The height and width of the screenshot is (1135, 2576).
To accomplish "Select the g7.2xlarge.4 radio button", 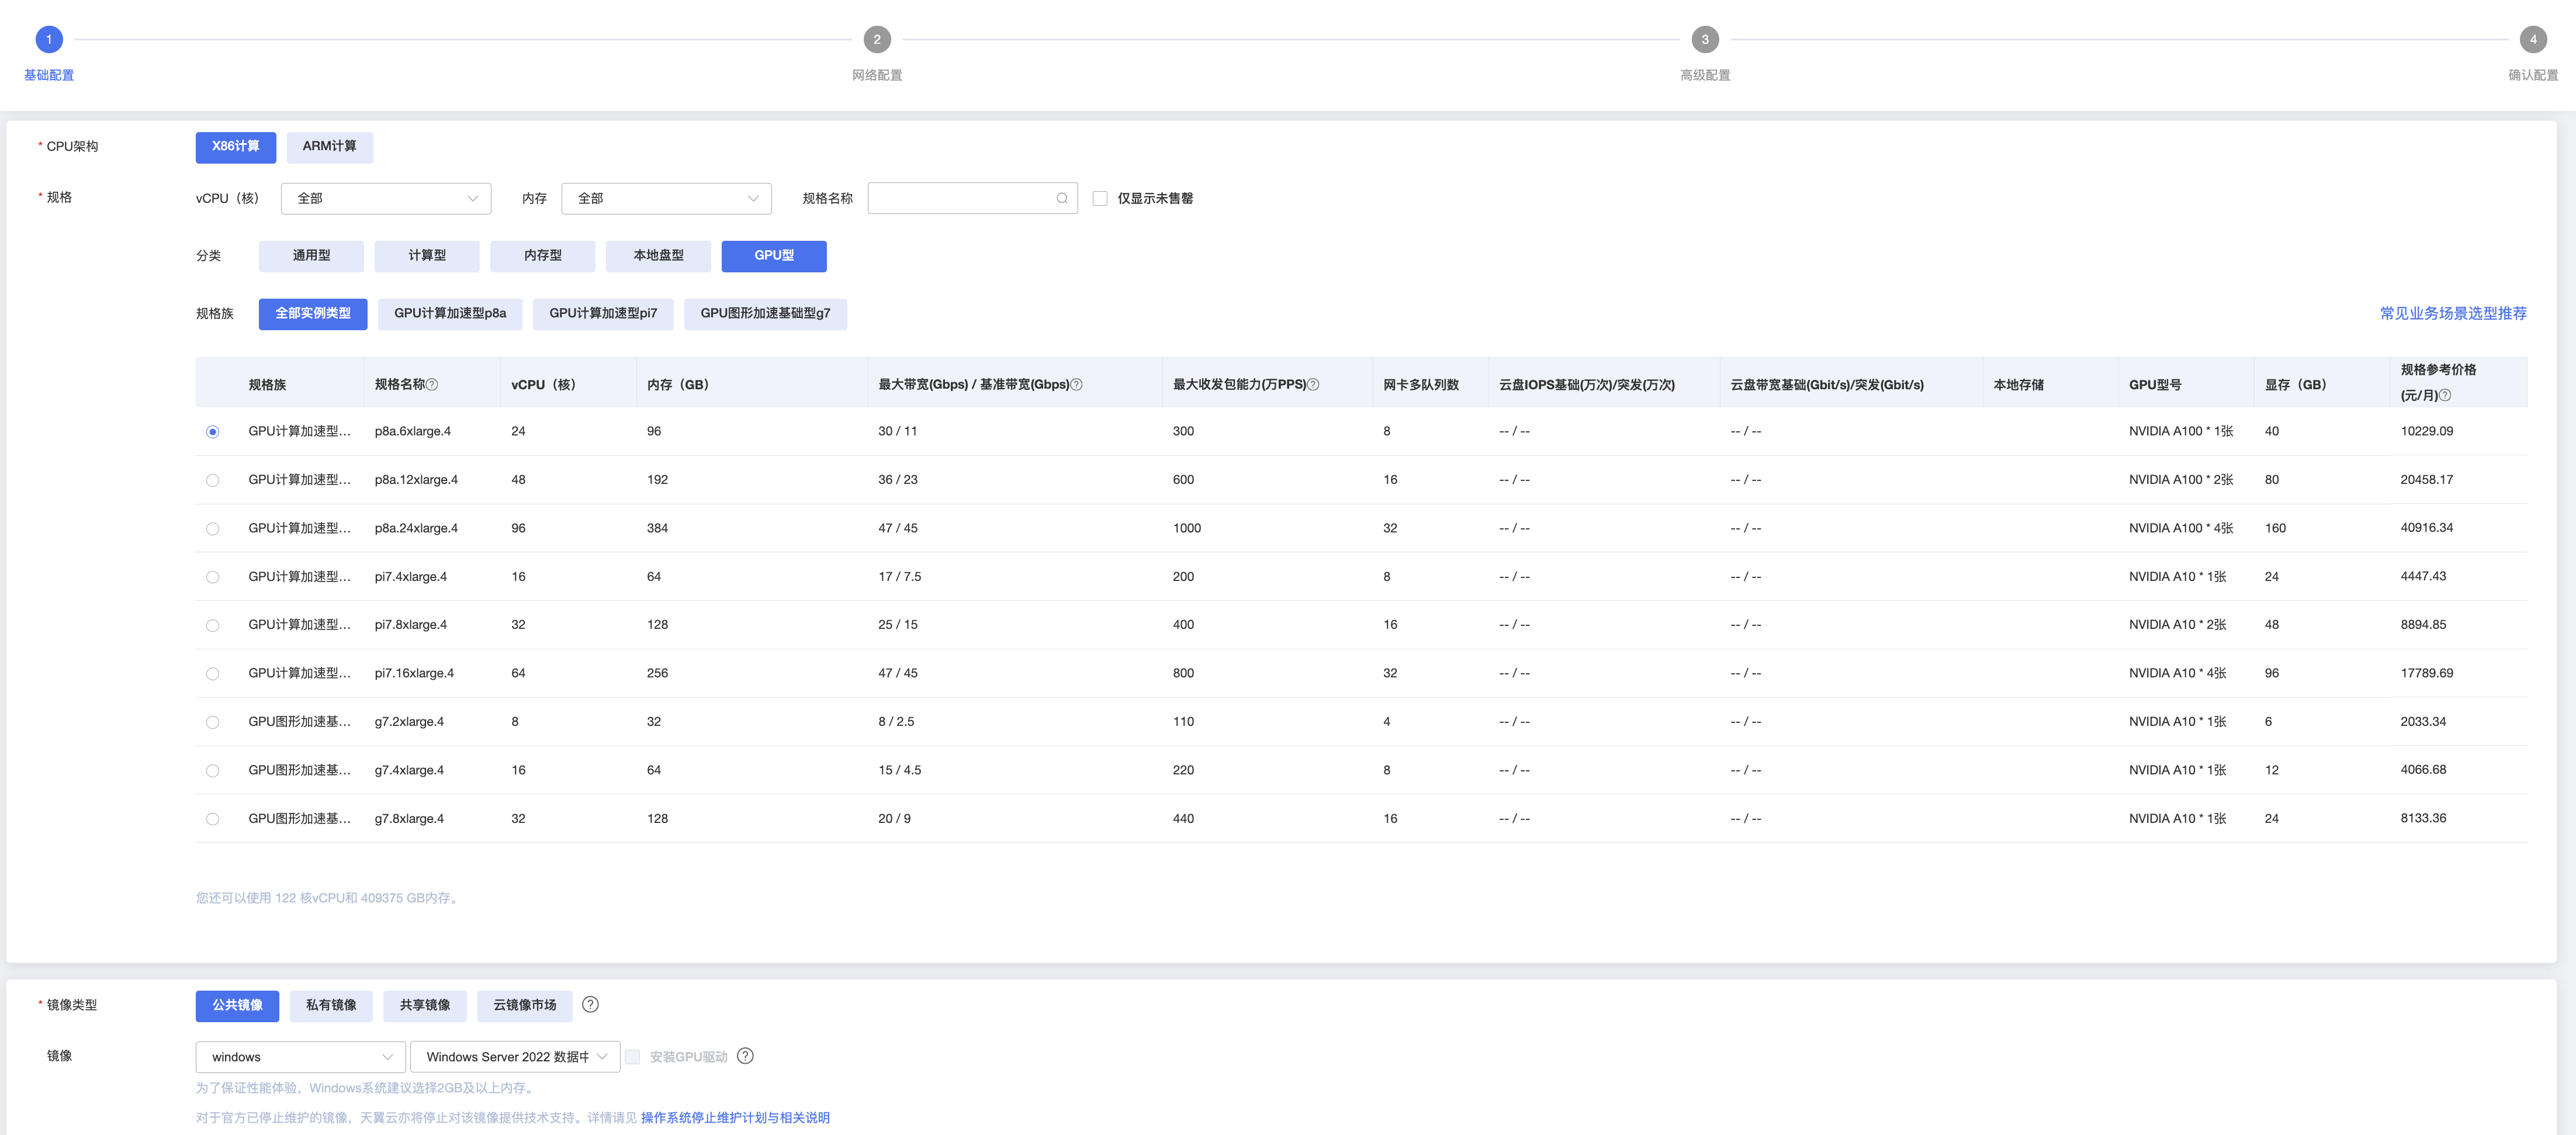I will coord(212,722).
